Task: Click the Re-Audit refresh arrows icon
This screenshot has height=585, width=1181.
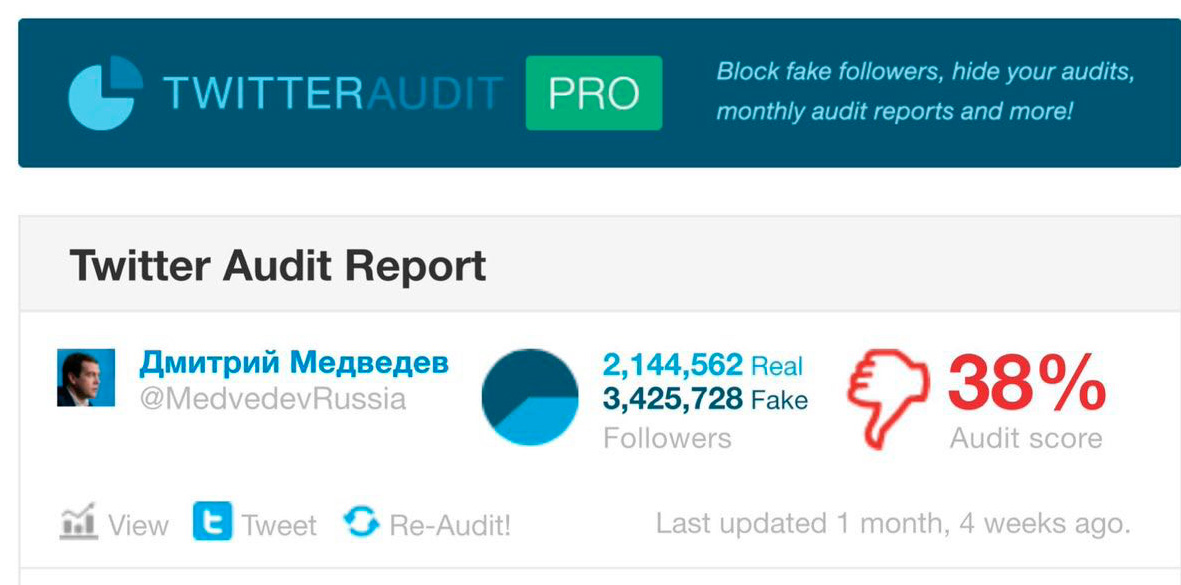Action: pos(361,522)
